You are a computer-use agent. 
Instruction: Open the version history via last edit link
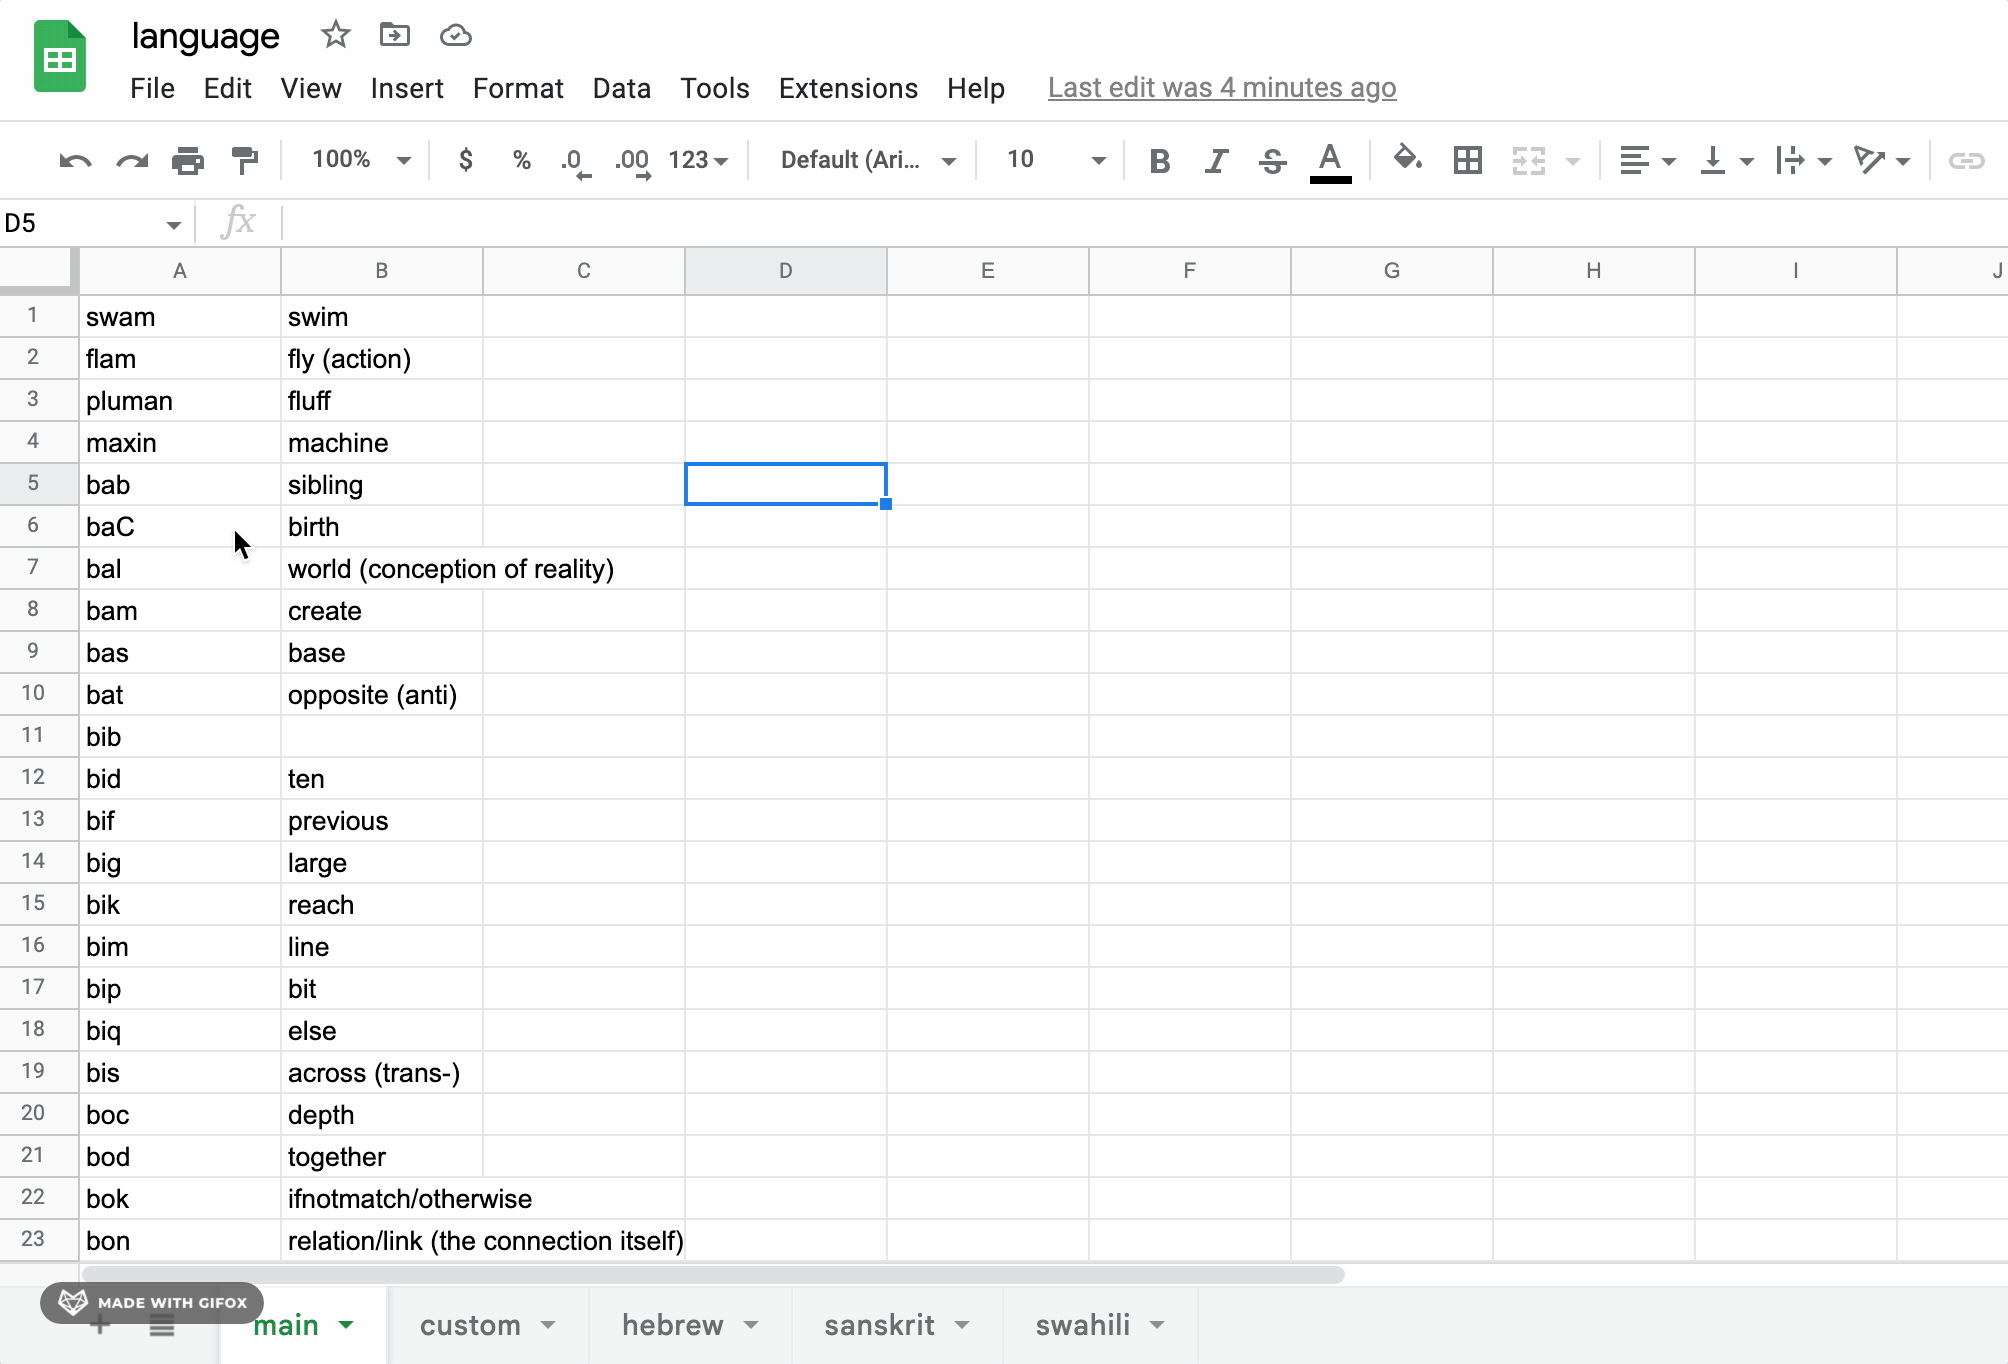[1221, 88]
